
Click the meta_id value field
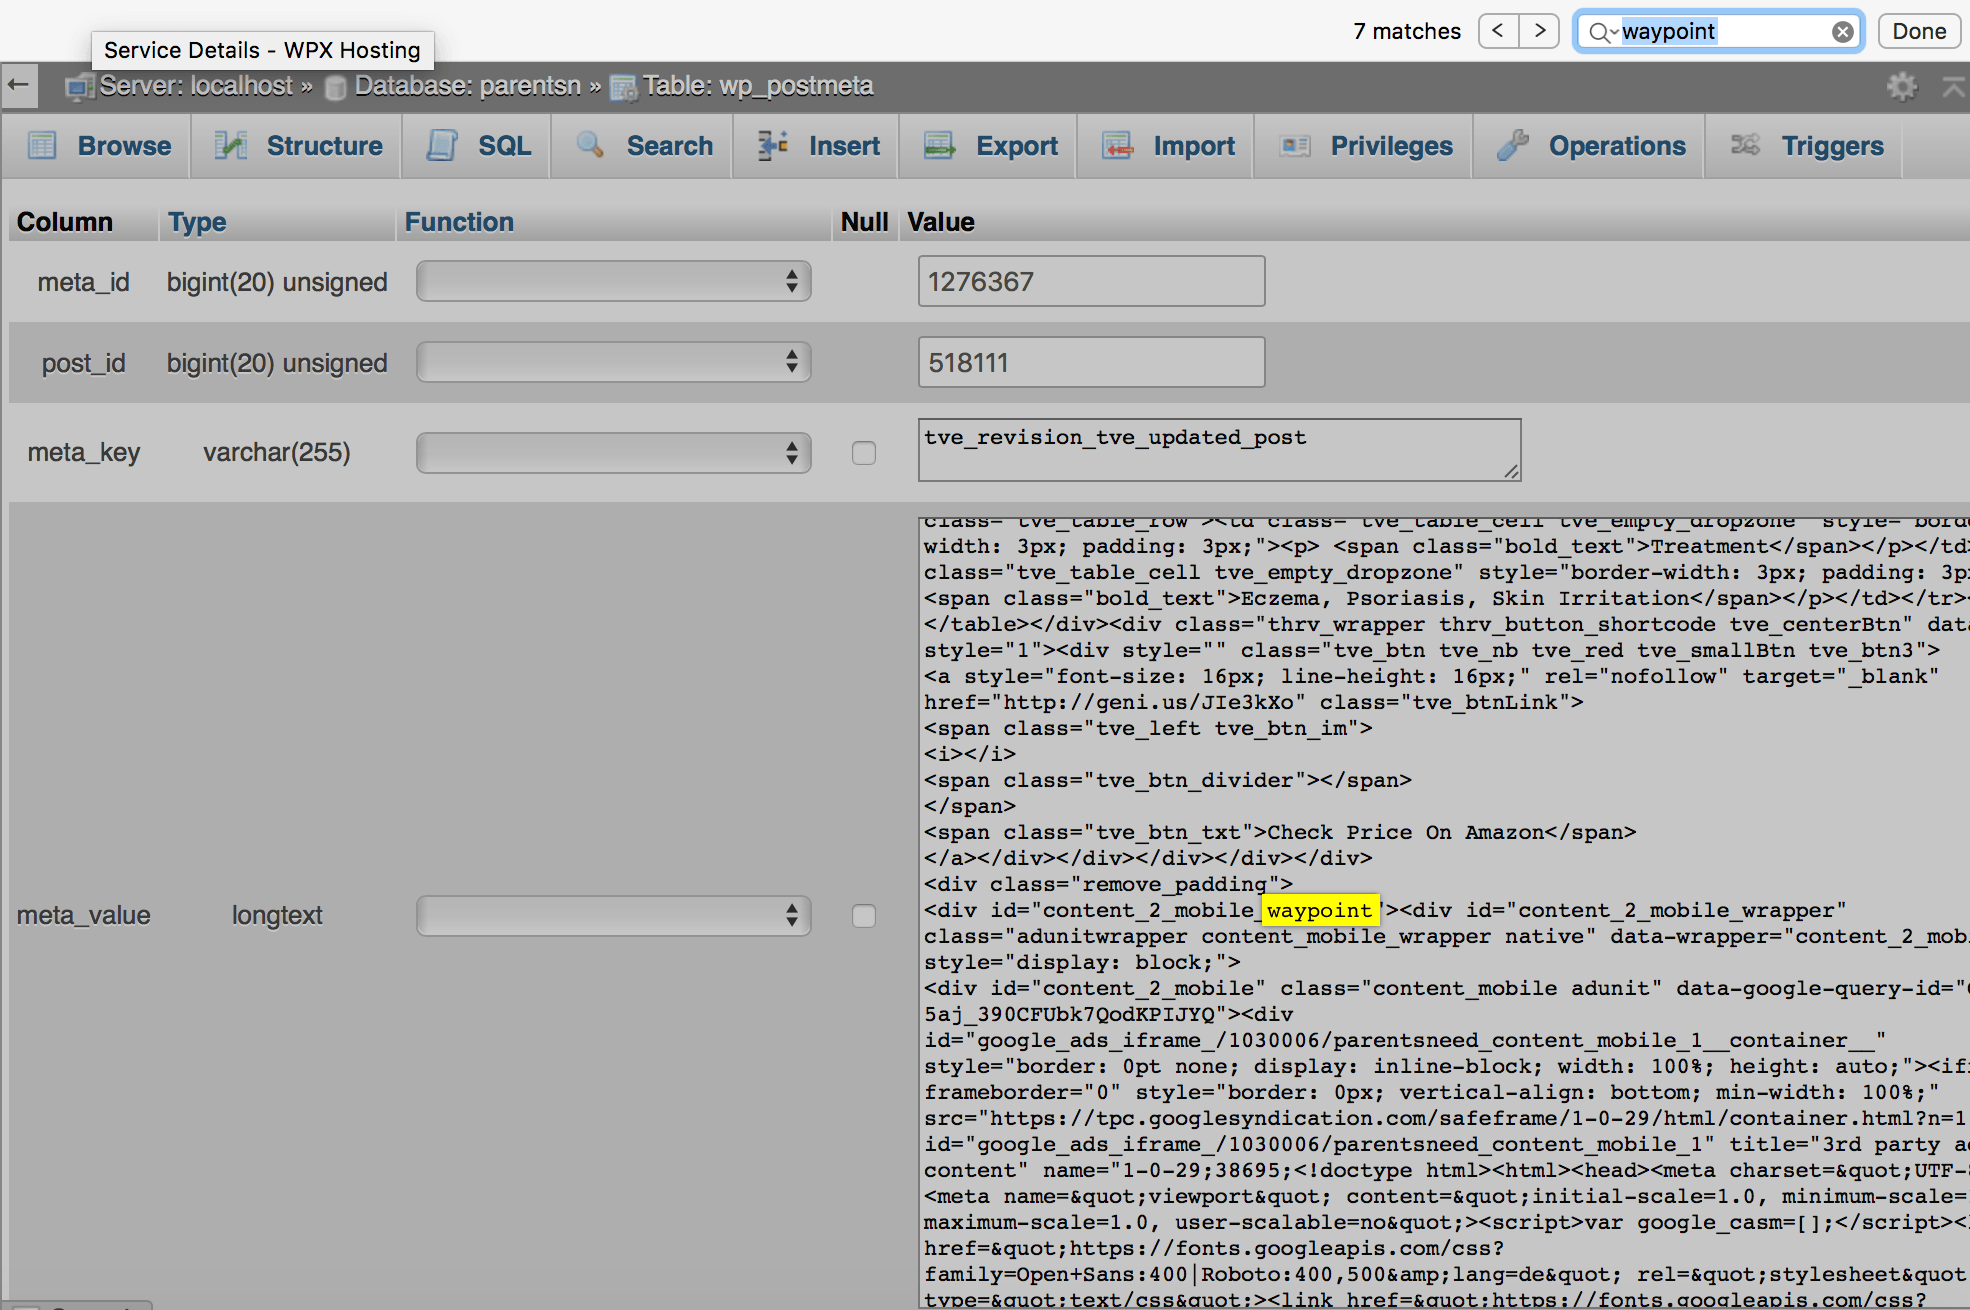[x=1091, y=281]
